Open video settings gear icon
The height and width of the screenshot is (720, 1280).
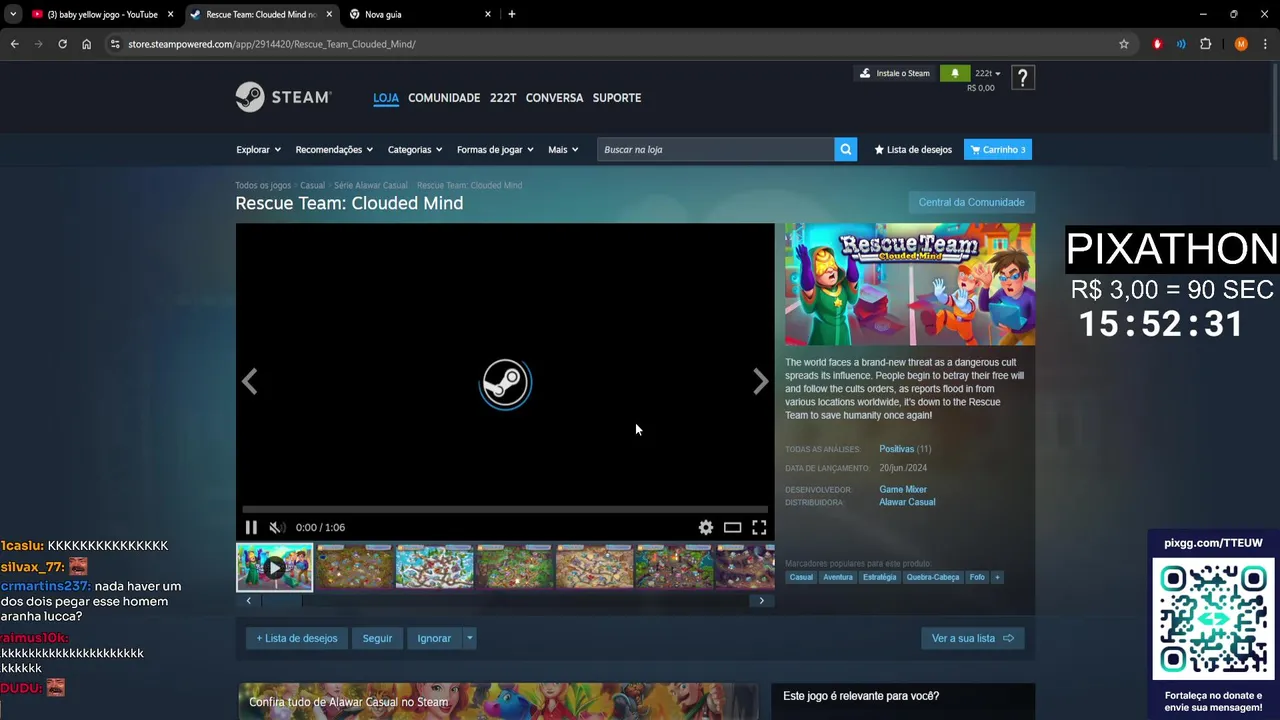[706, 527]
